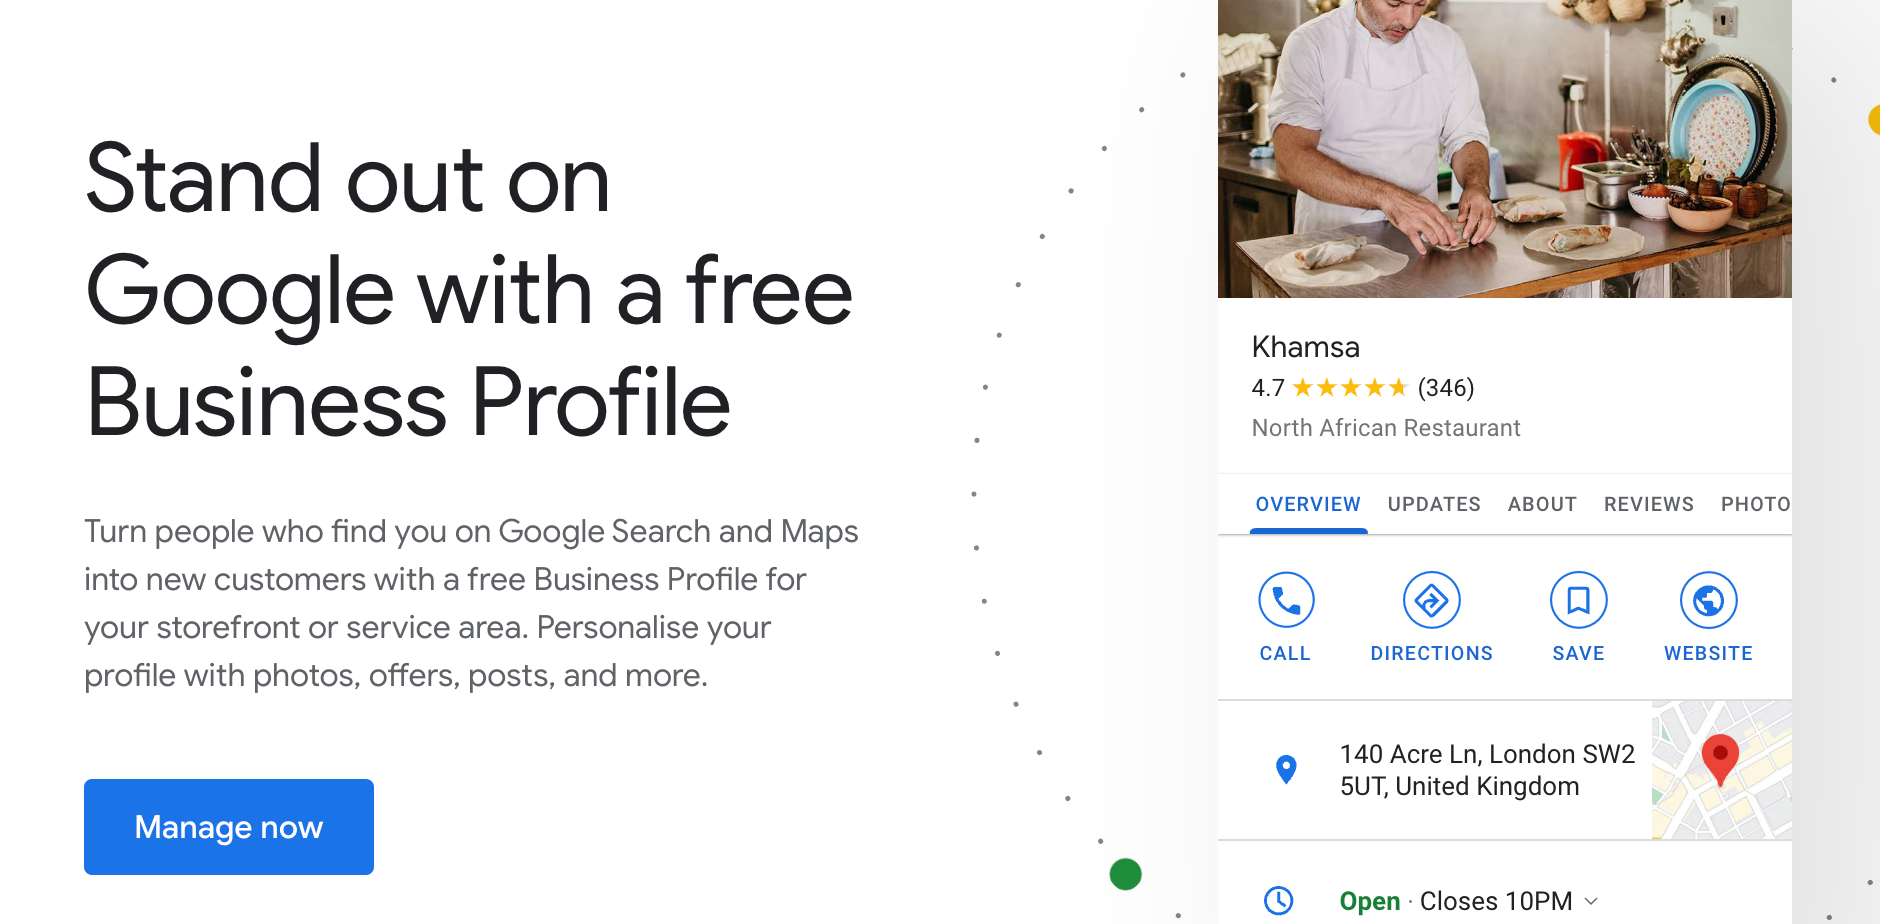This screenshot has width=1880, height=924.
Task: Click the chef cover photo
Action: (x=1504, y=148)
